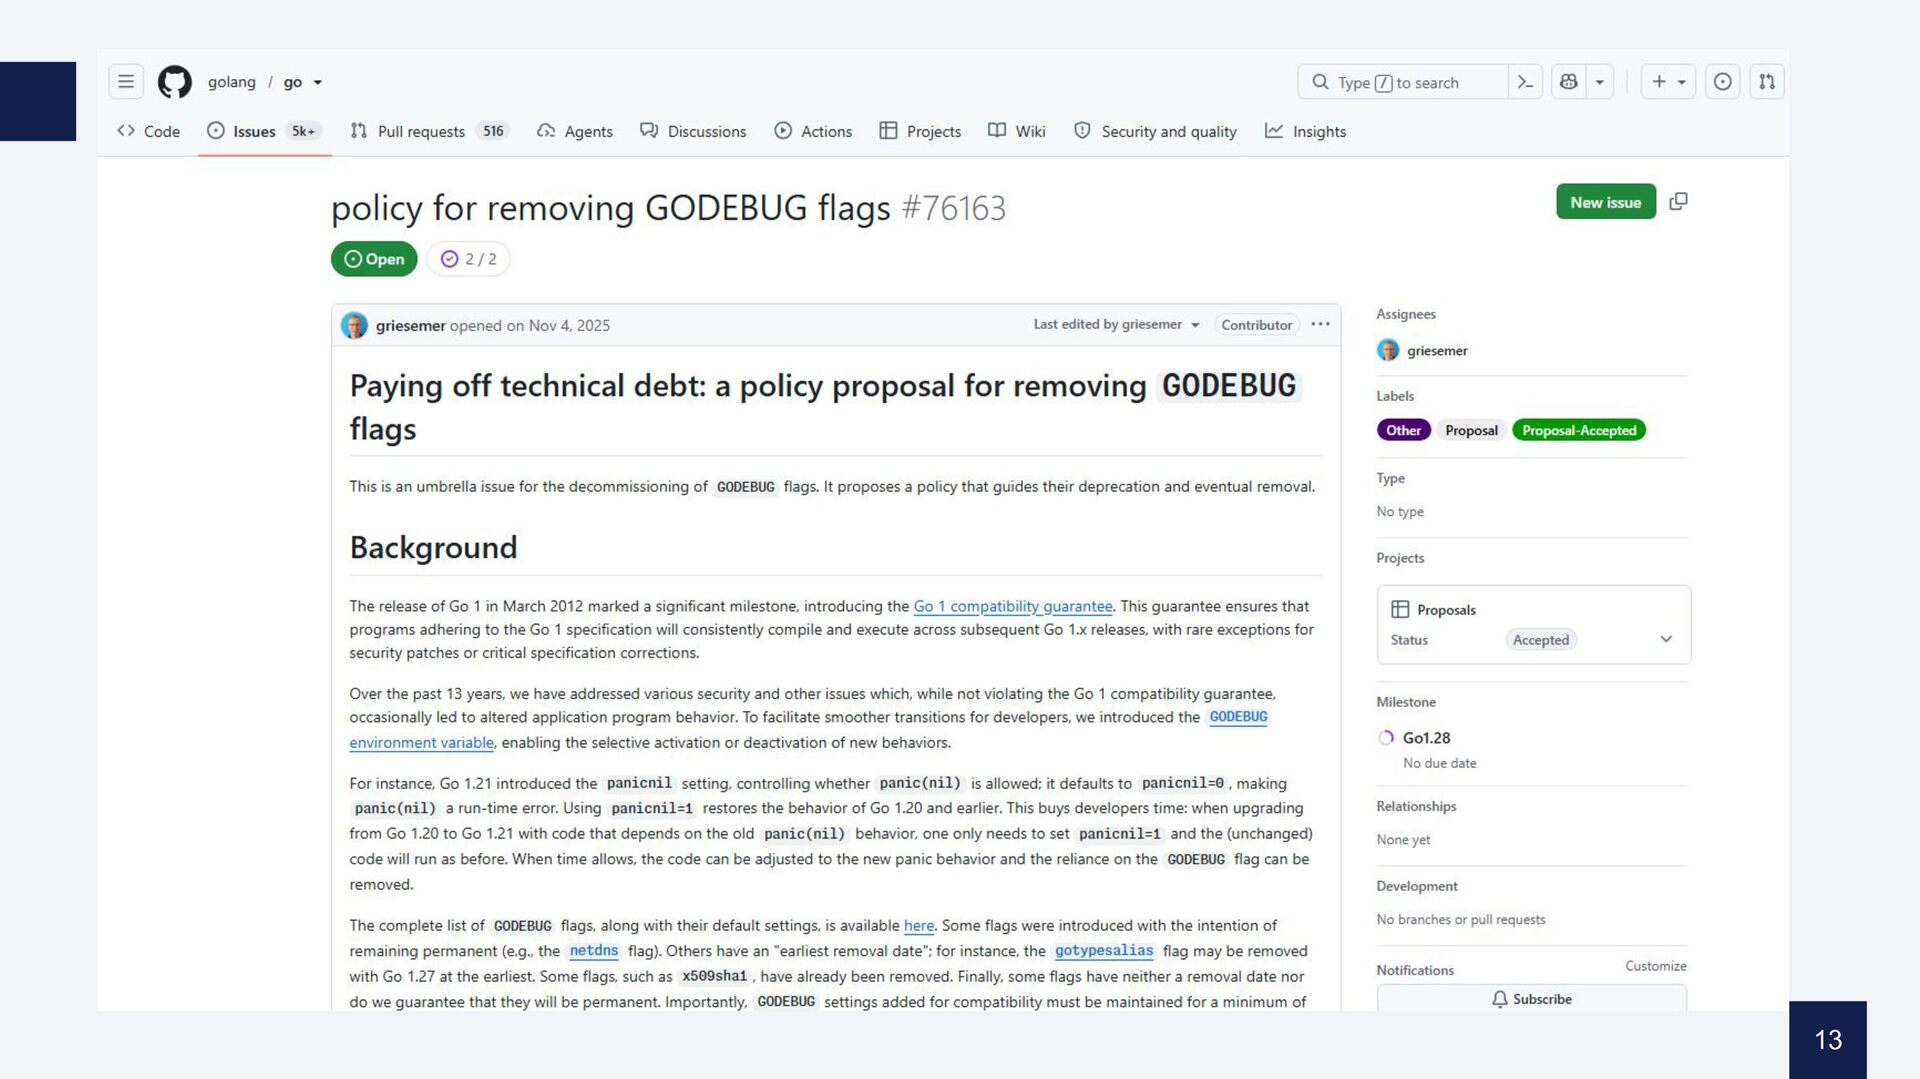The image size is (1920, 1079).
Task: Click the golang organization link
Action: 232,82
